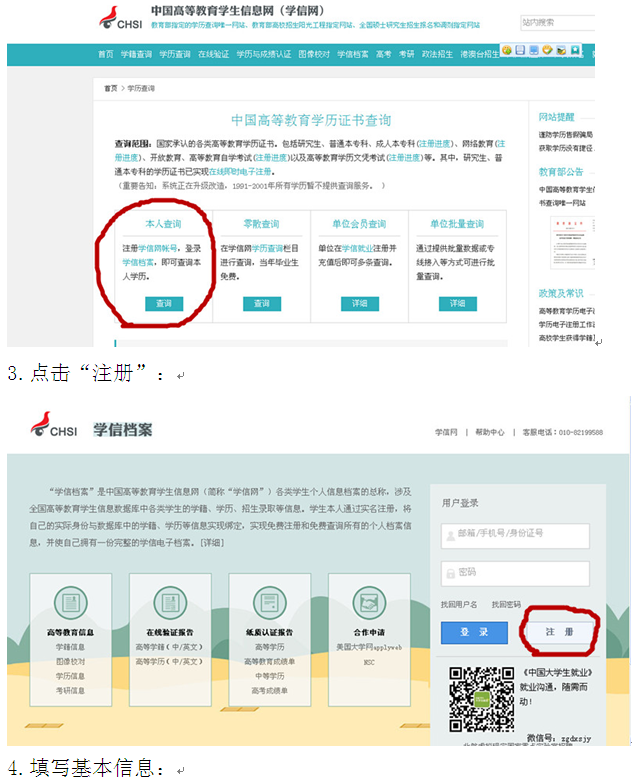Click the 高等教育信息 round document icon

[70, 602]
